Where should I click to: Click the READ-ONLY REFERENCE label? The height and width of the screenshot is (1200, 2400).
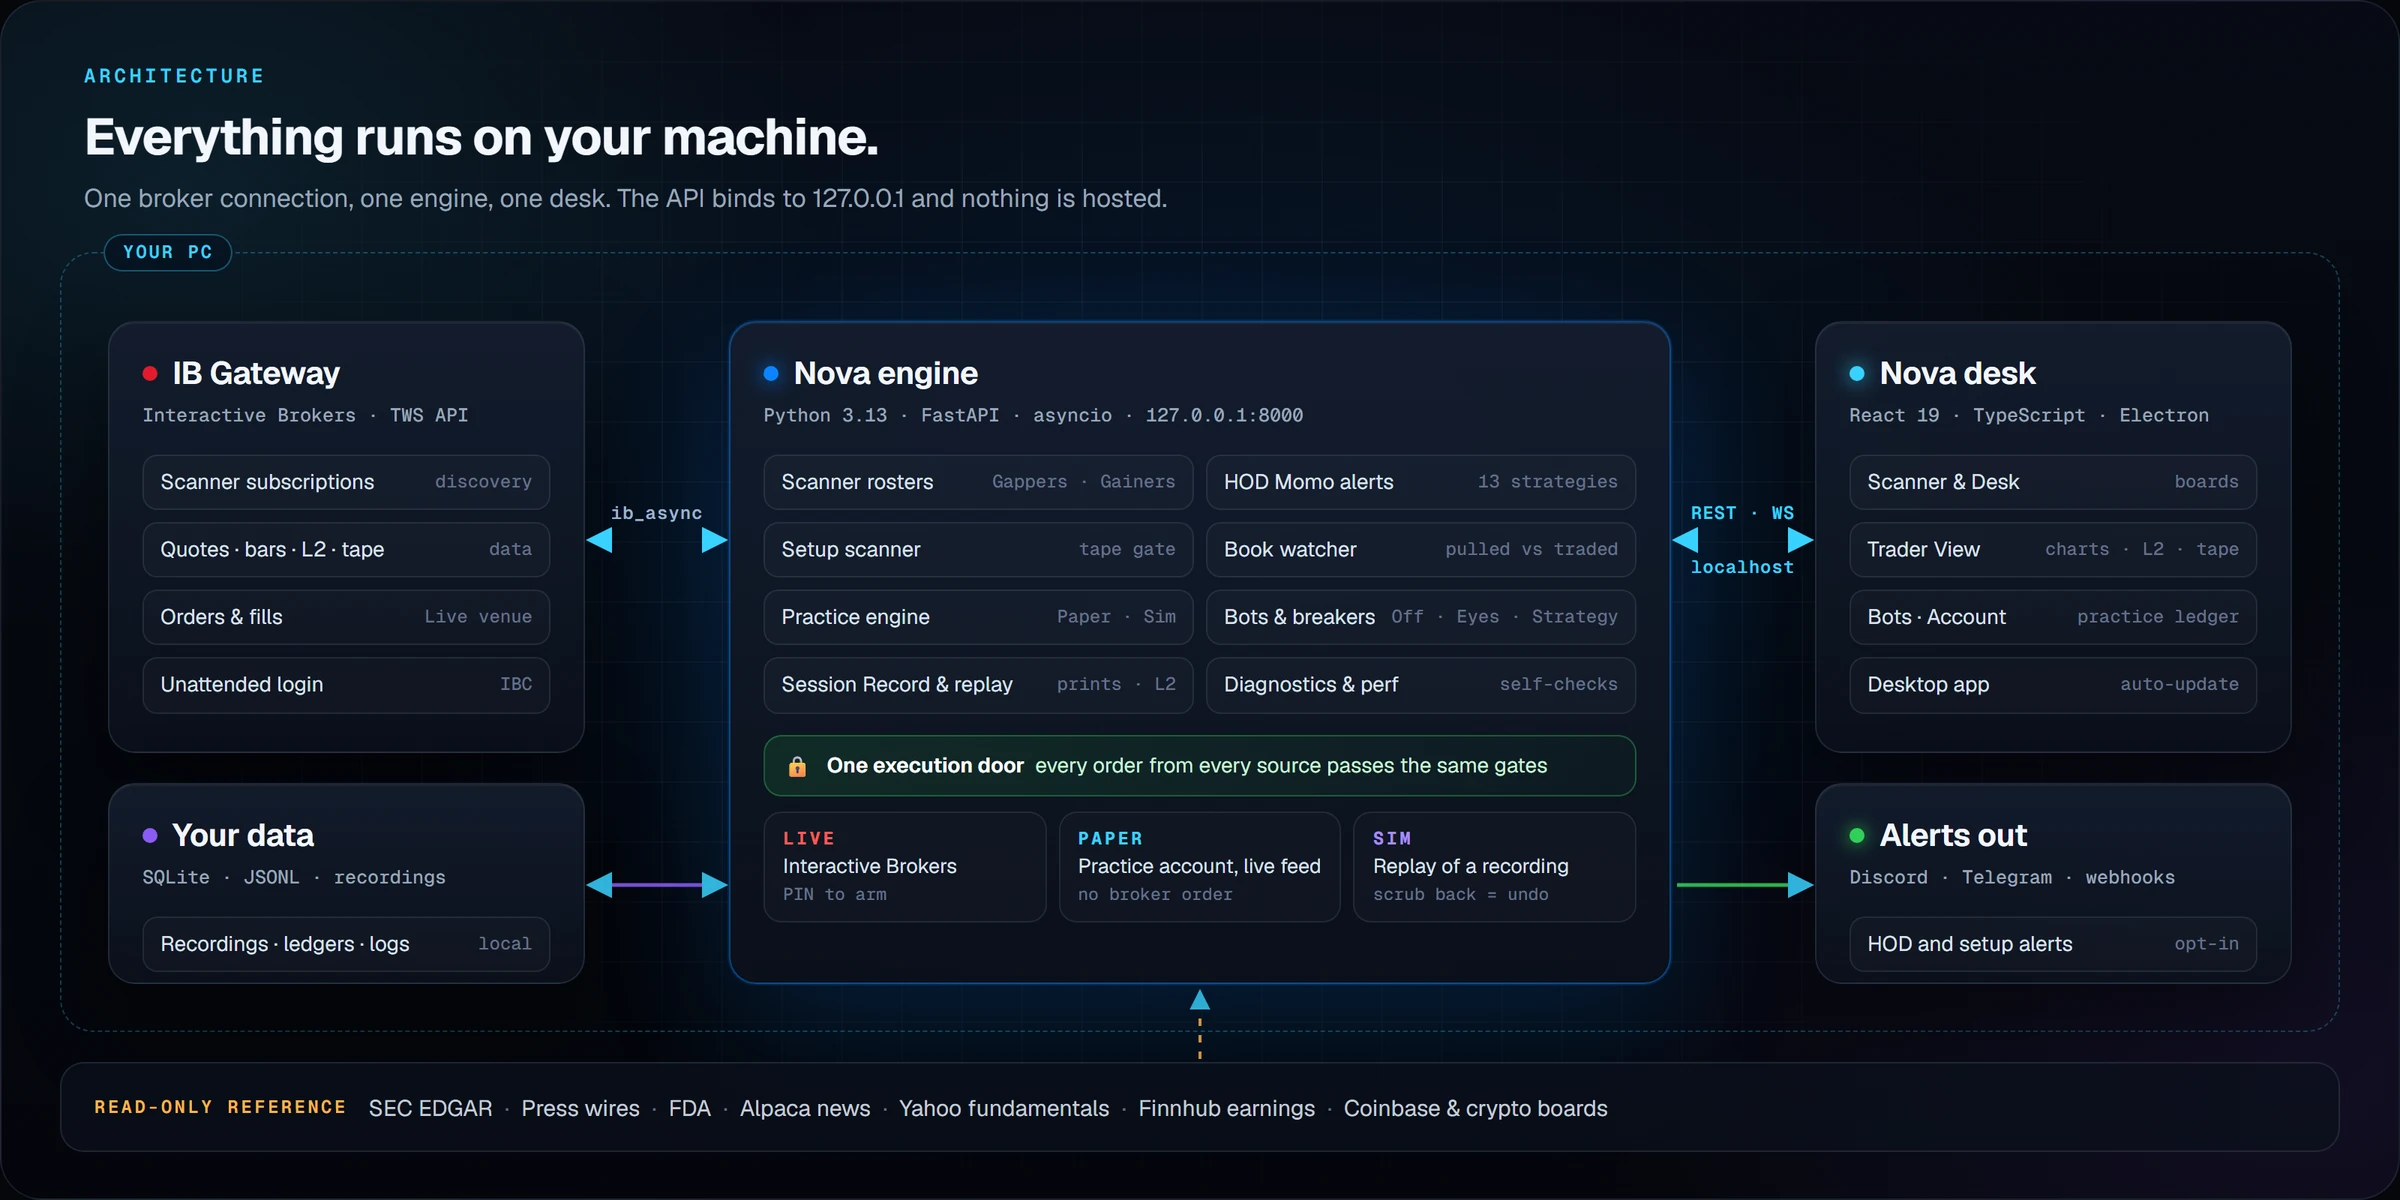tap(220, 1107)
